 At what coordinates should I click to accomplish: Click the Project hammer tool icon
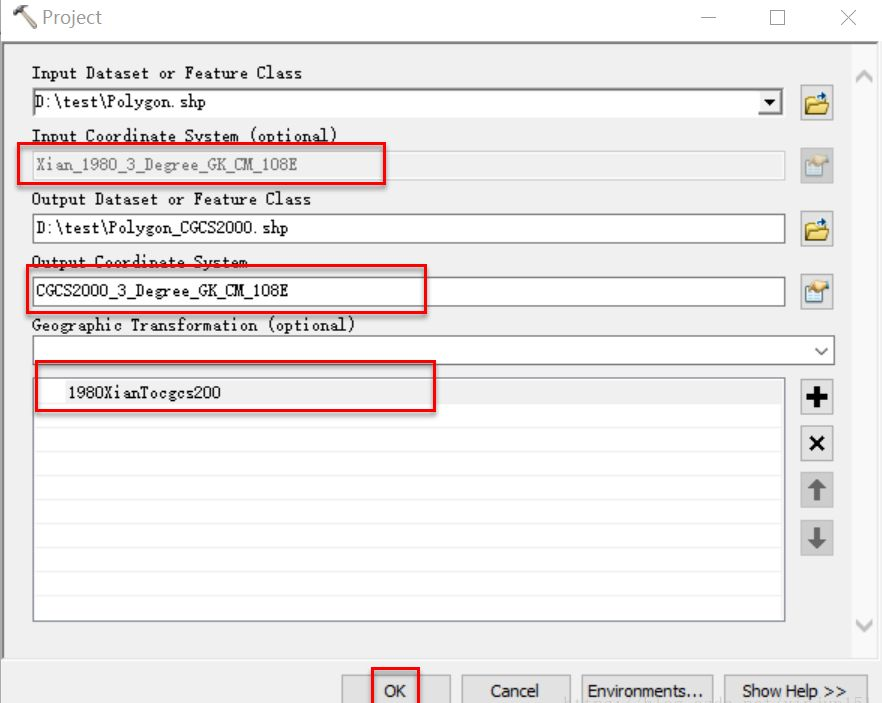[x=24, y=16]
